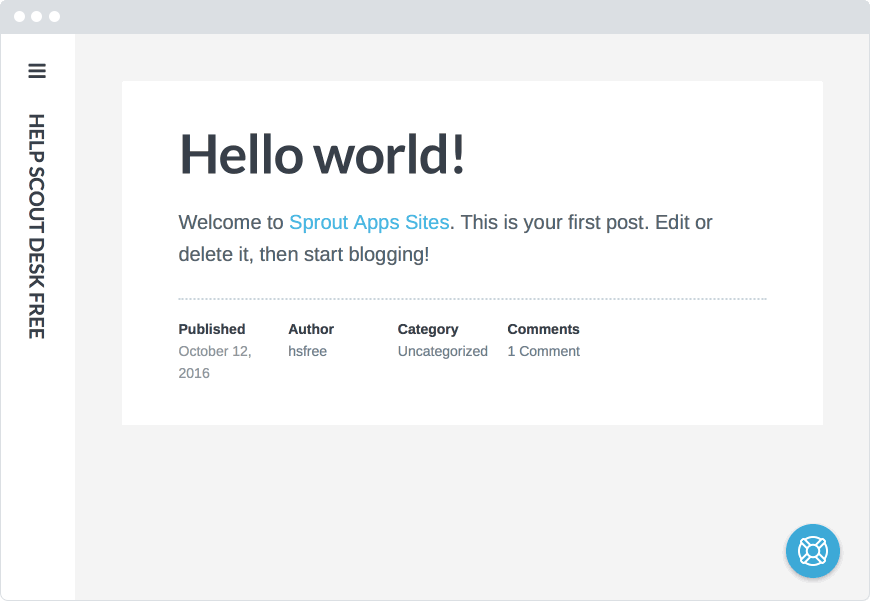Click the dotted divider line under the post text

point(473,299)
